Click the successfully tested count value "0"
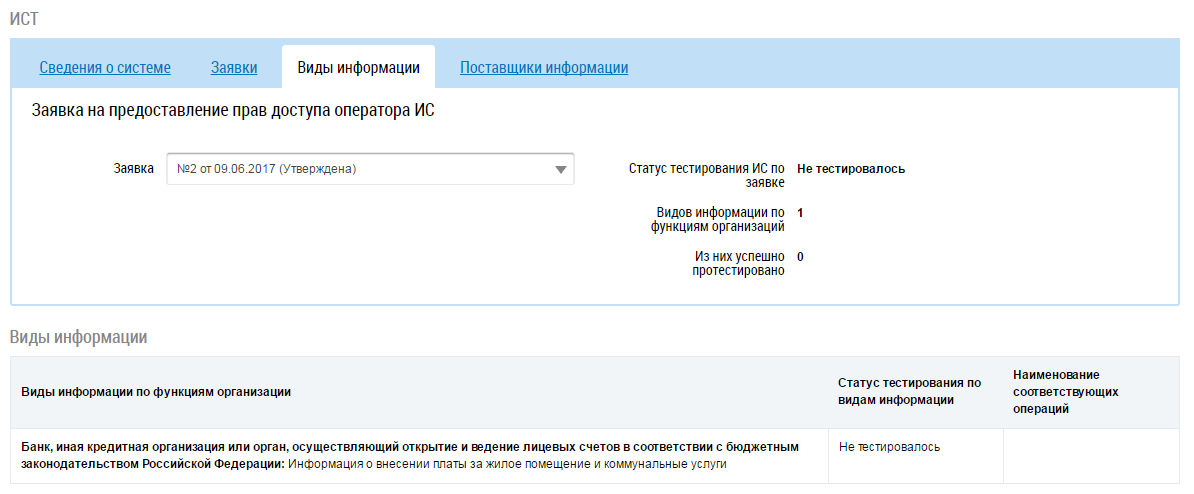This screenshot has width=1194, height=494. point(800,257)
